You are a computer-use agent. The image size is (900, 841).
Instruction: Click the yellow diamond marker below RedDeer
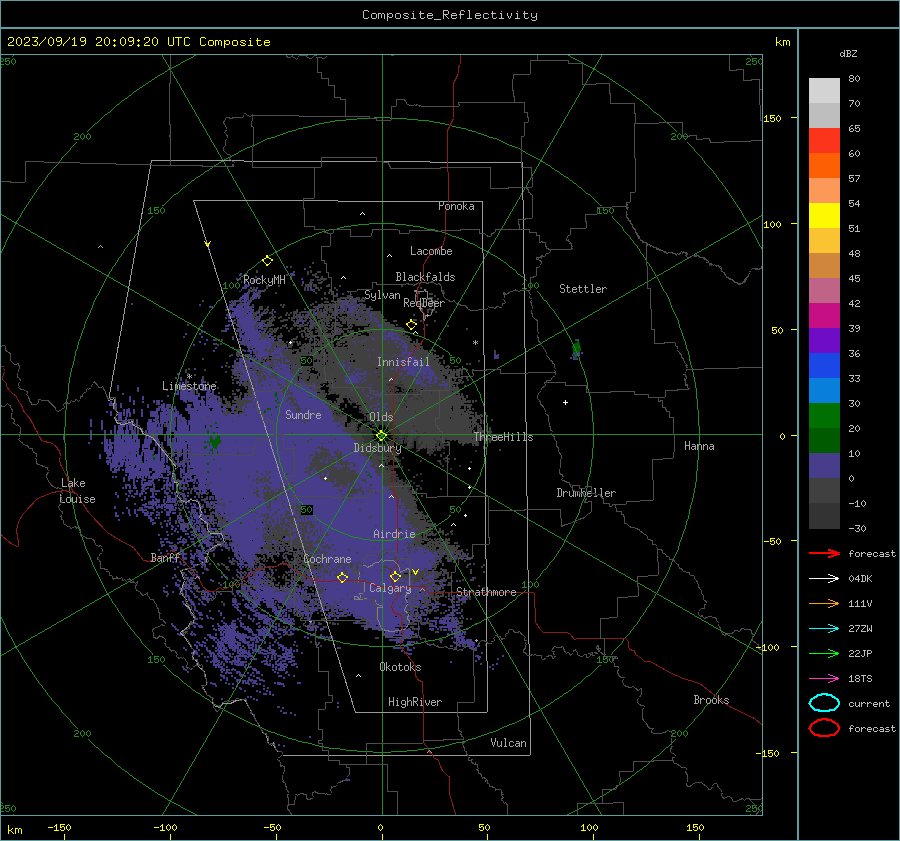pos(412,325)
